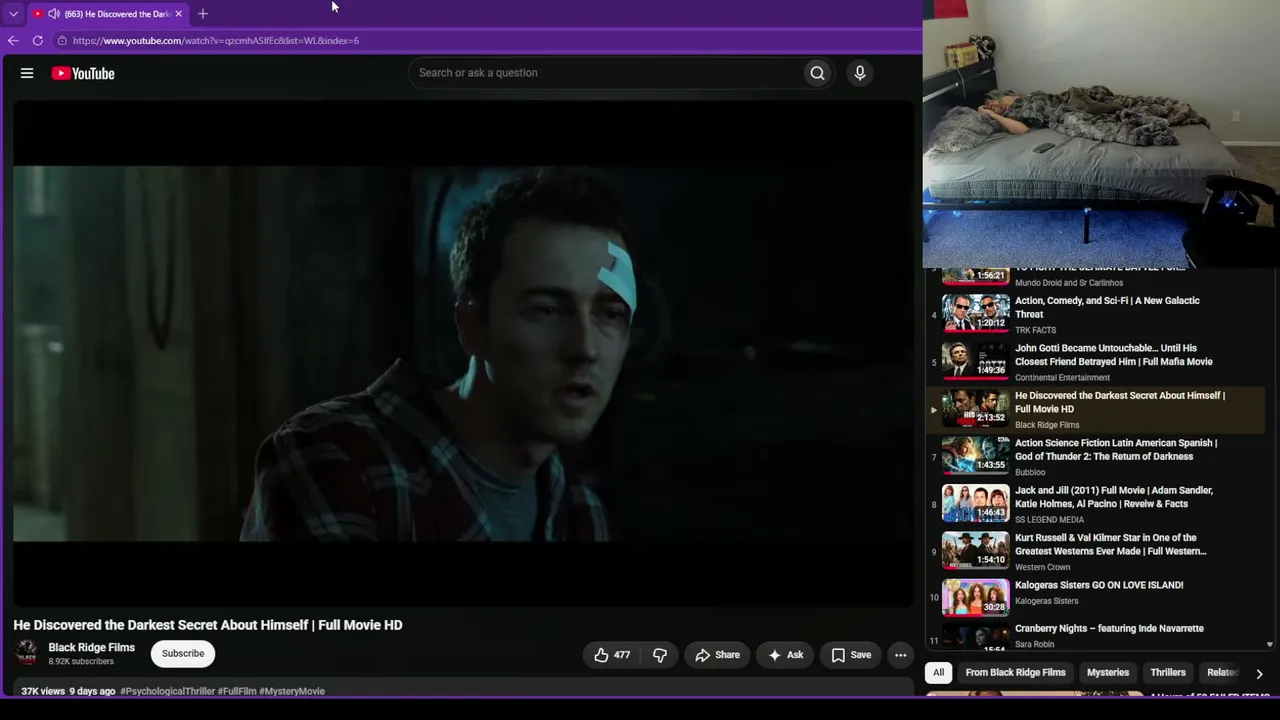Open thumbnail of A New Galactic Threat video
The height and width of the screenshot is (720, 1280).
point(976,314)
